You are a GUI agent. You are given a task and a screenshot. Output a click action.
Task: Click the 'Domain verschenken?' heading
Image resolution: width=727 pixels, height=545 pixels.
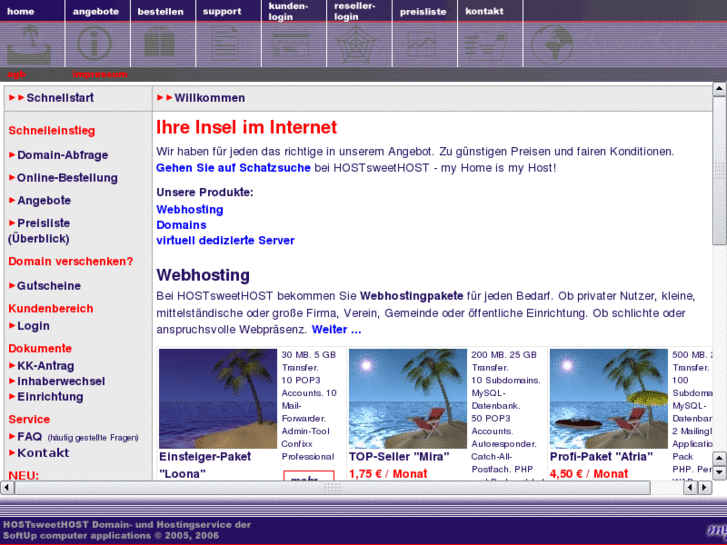(70, 261)
